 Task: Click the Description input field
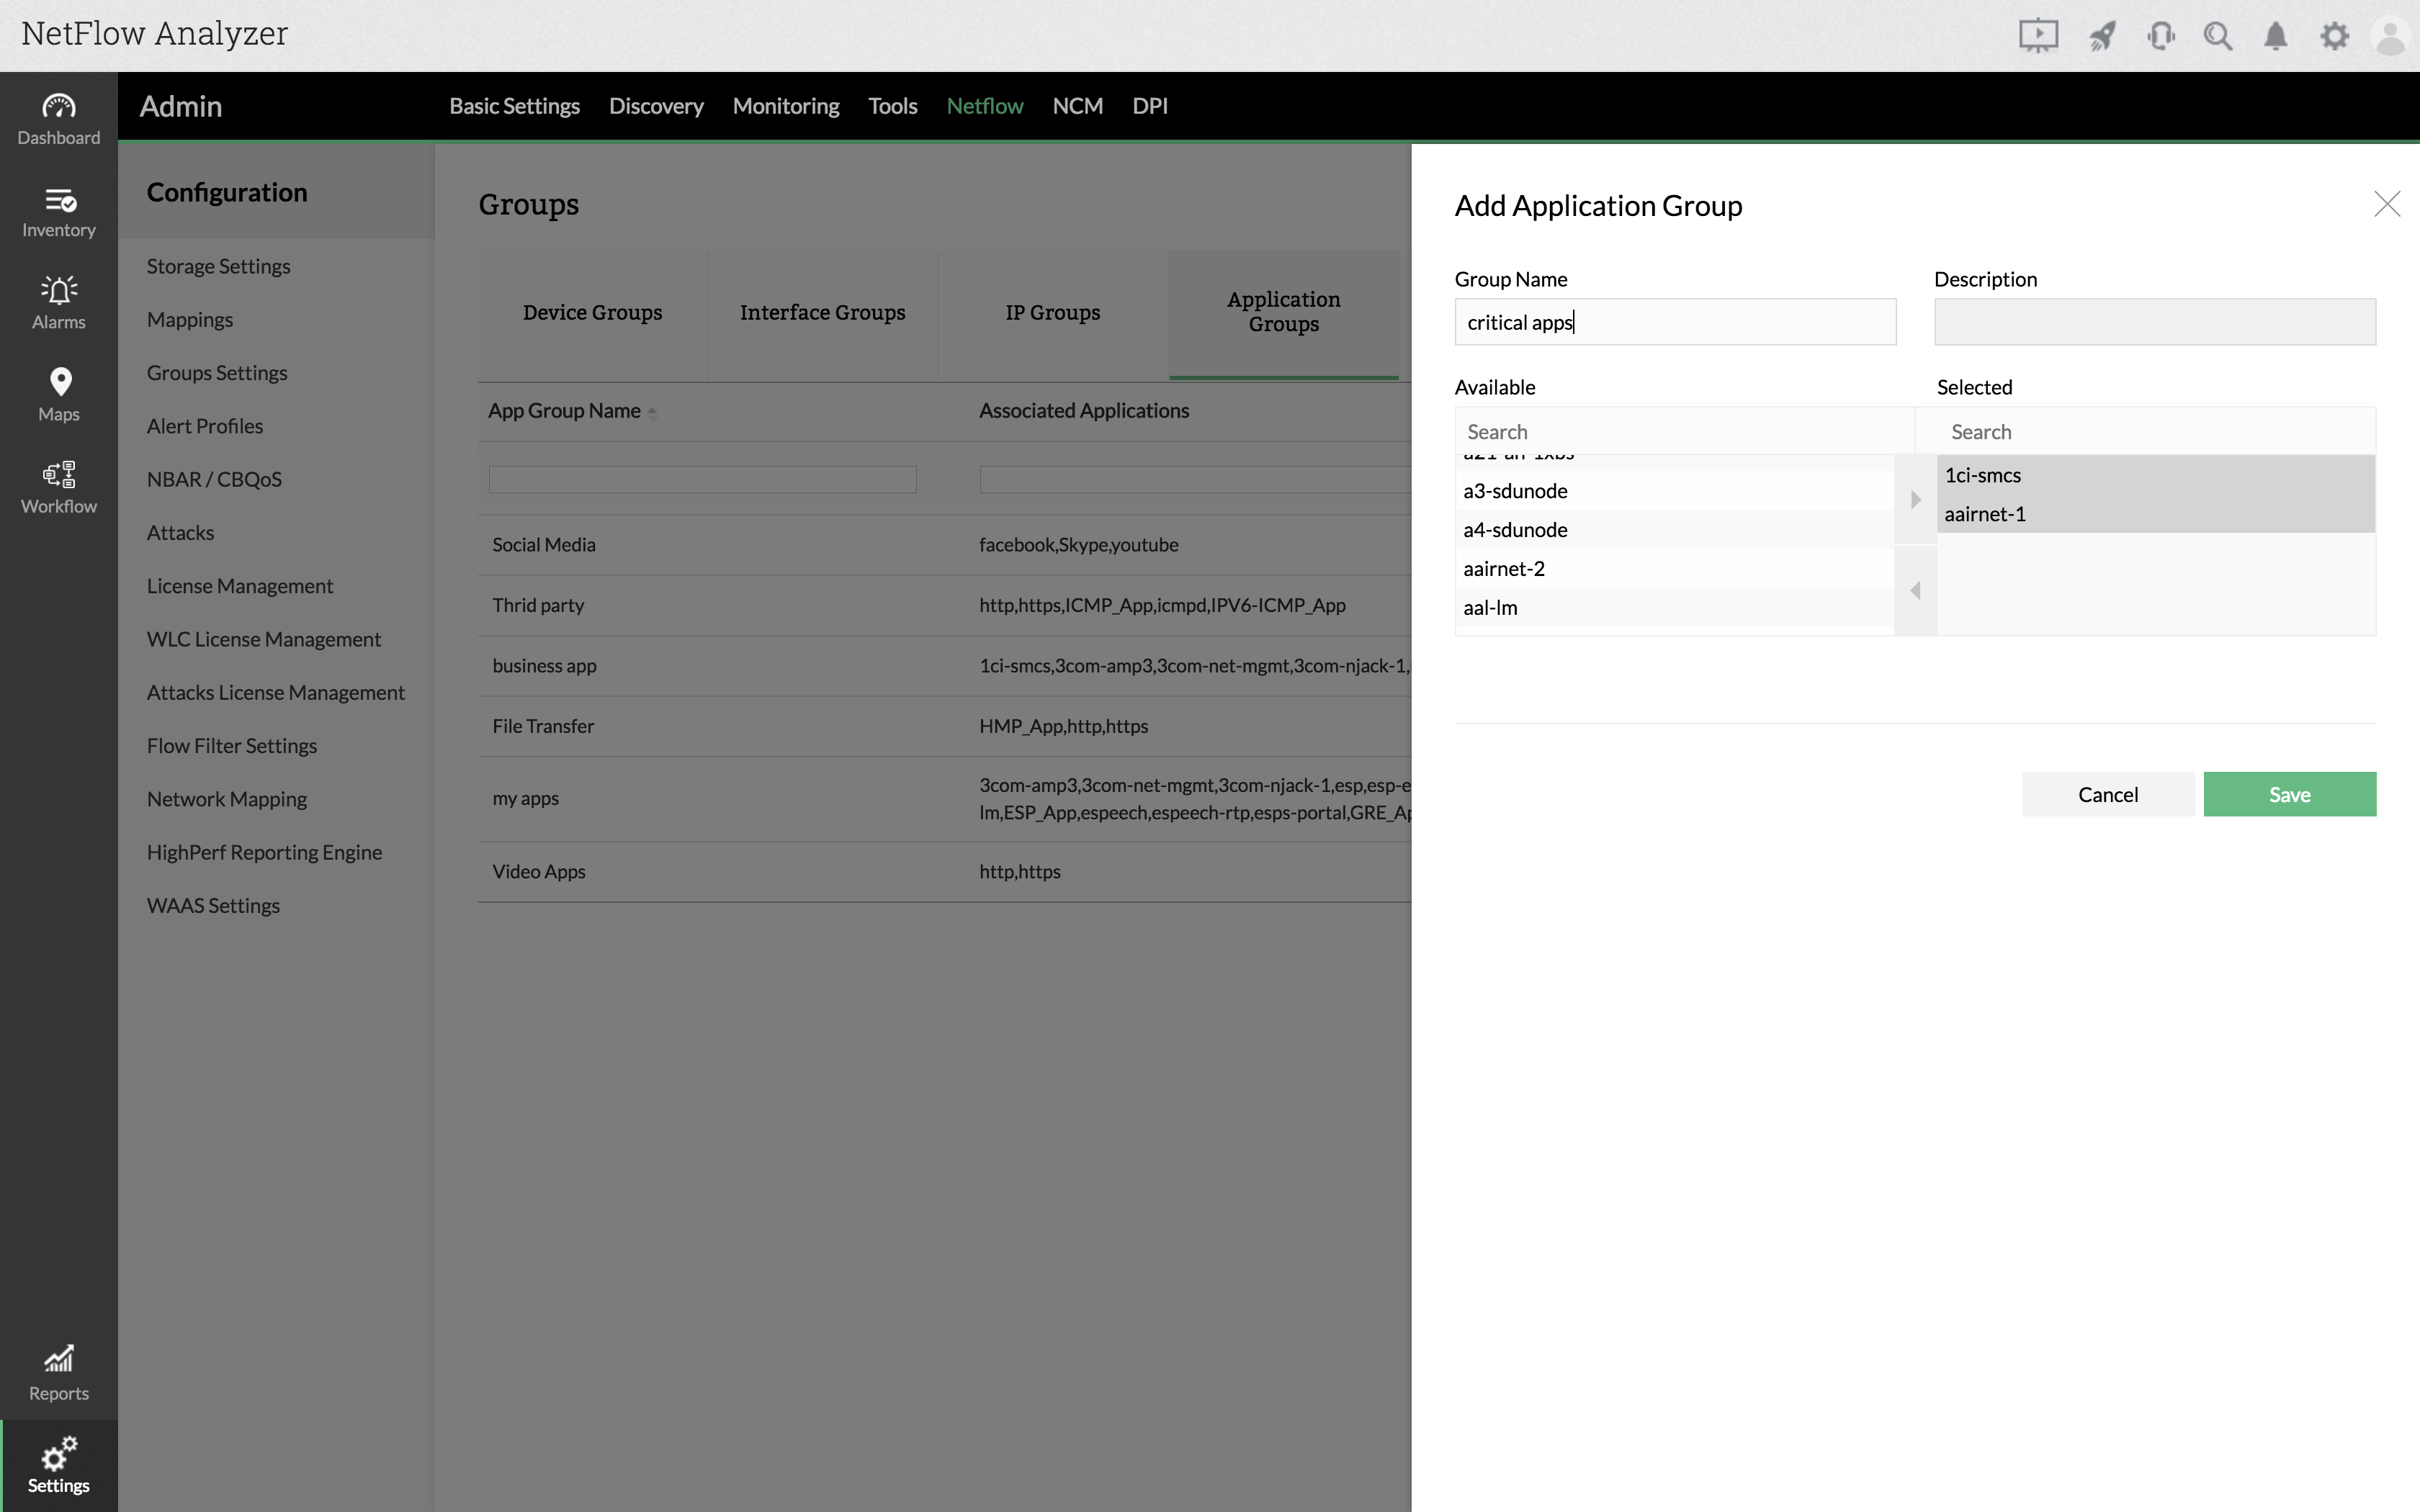click(2154, 322)
